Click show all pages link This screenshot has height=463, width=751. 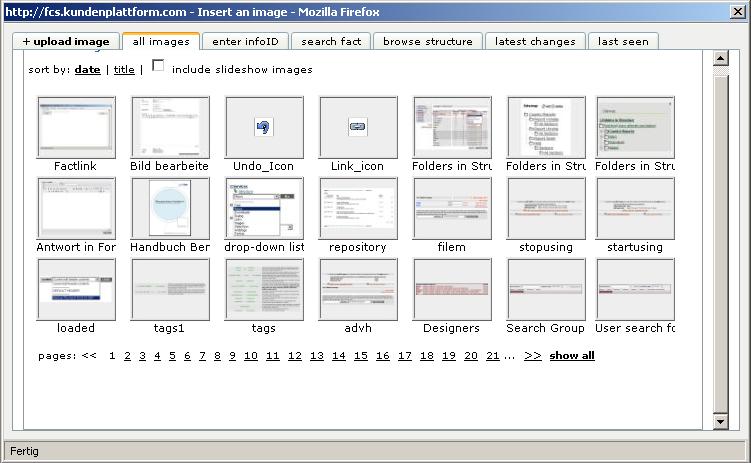(572, 356)
